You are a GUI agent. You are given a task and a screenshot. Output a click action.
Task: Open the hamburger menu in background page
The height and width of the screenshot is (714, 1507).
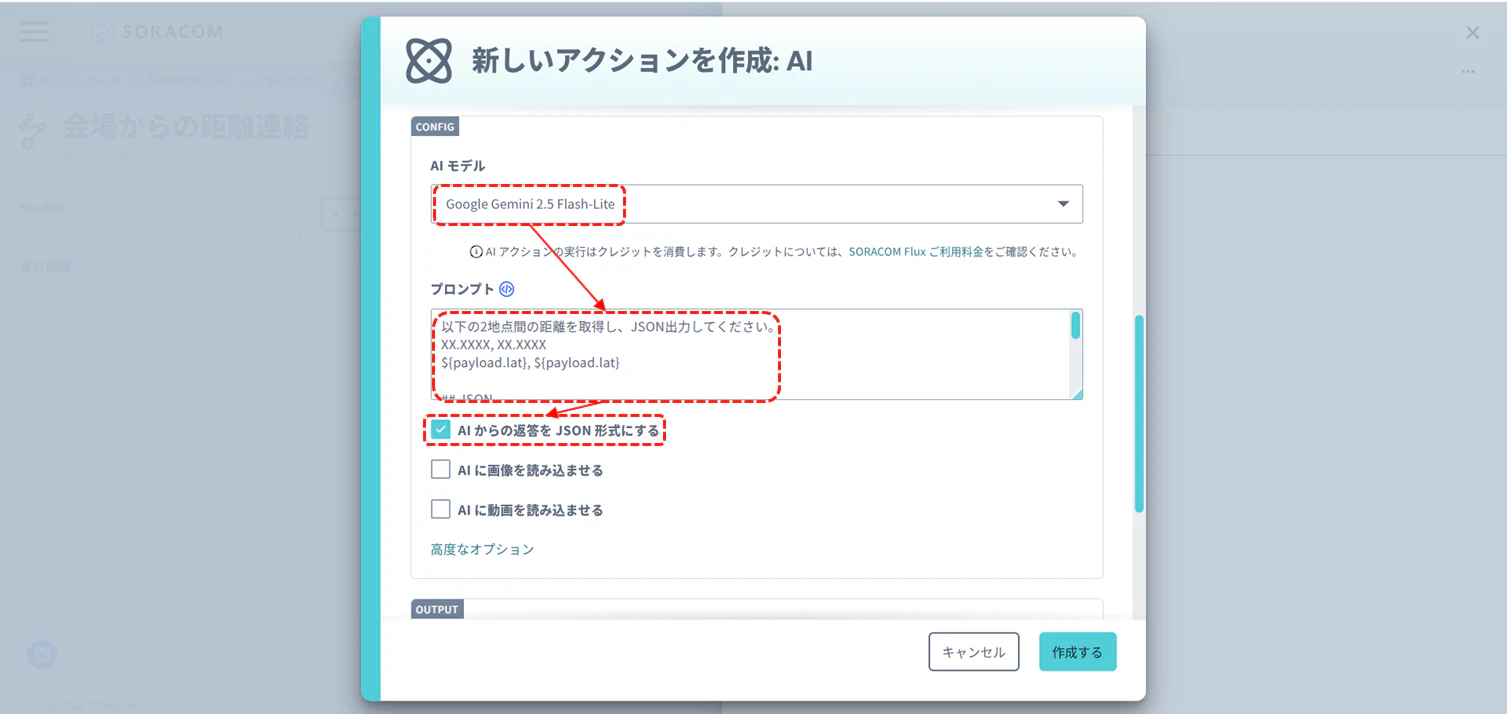point(34,31)
